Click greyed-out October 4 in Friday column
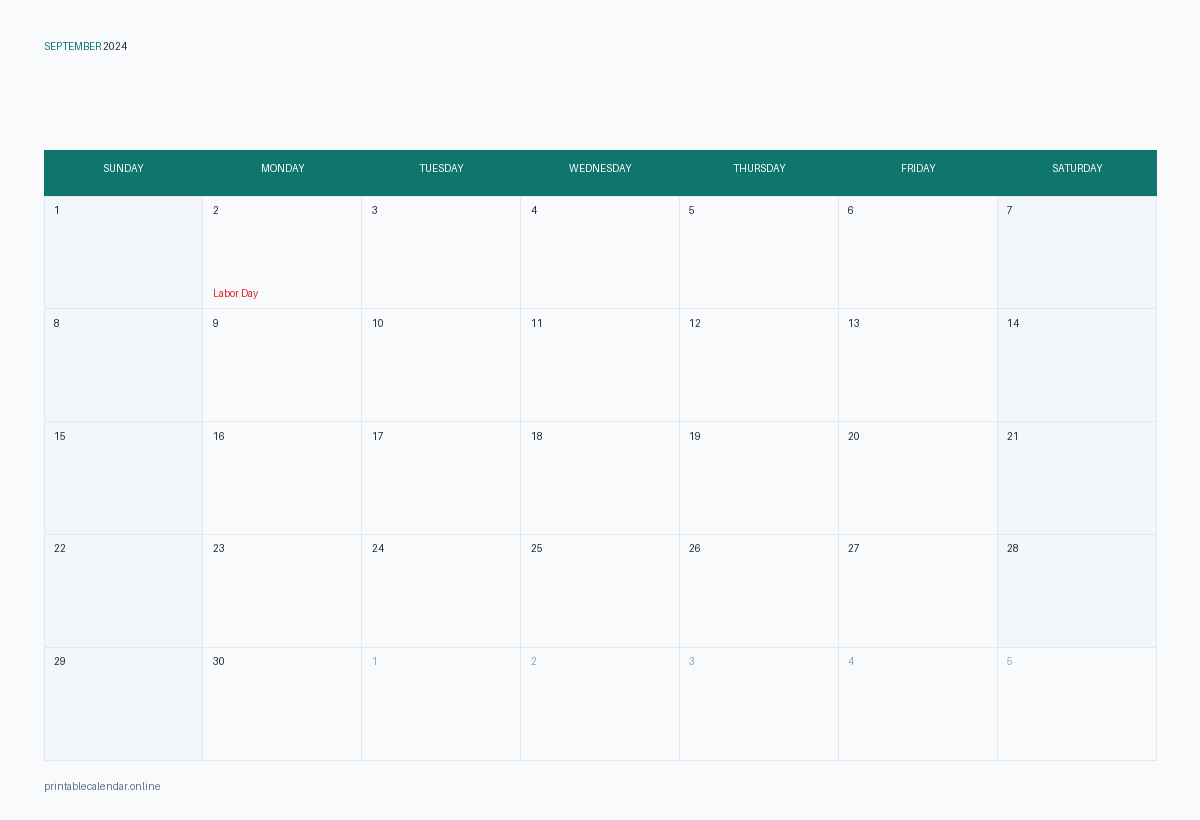1200x820 pixels. [x=851, y=661]
